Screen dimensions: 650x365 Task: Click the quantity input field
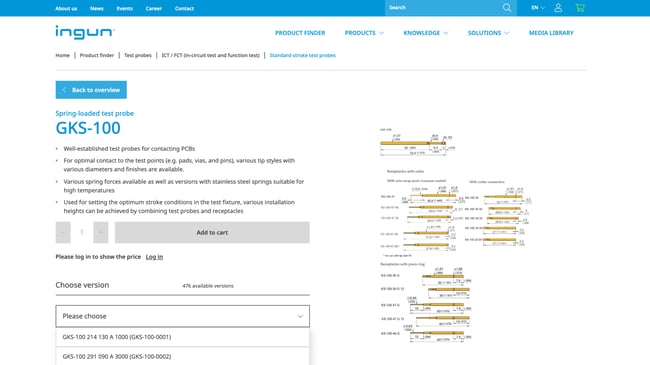tap(82, 232)
